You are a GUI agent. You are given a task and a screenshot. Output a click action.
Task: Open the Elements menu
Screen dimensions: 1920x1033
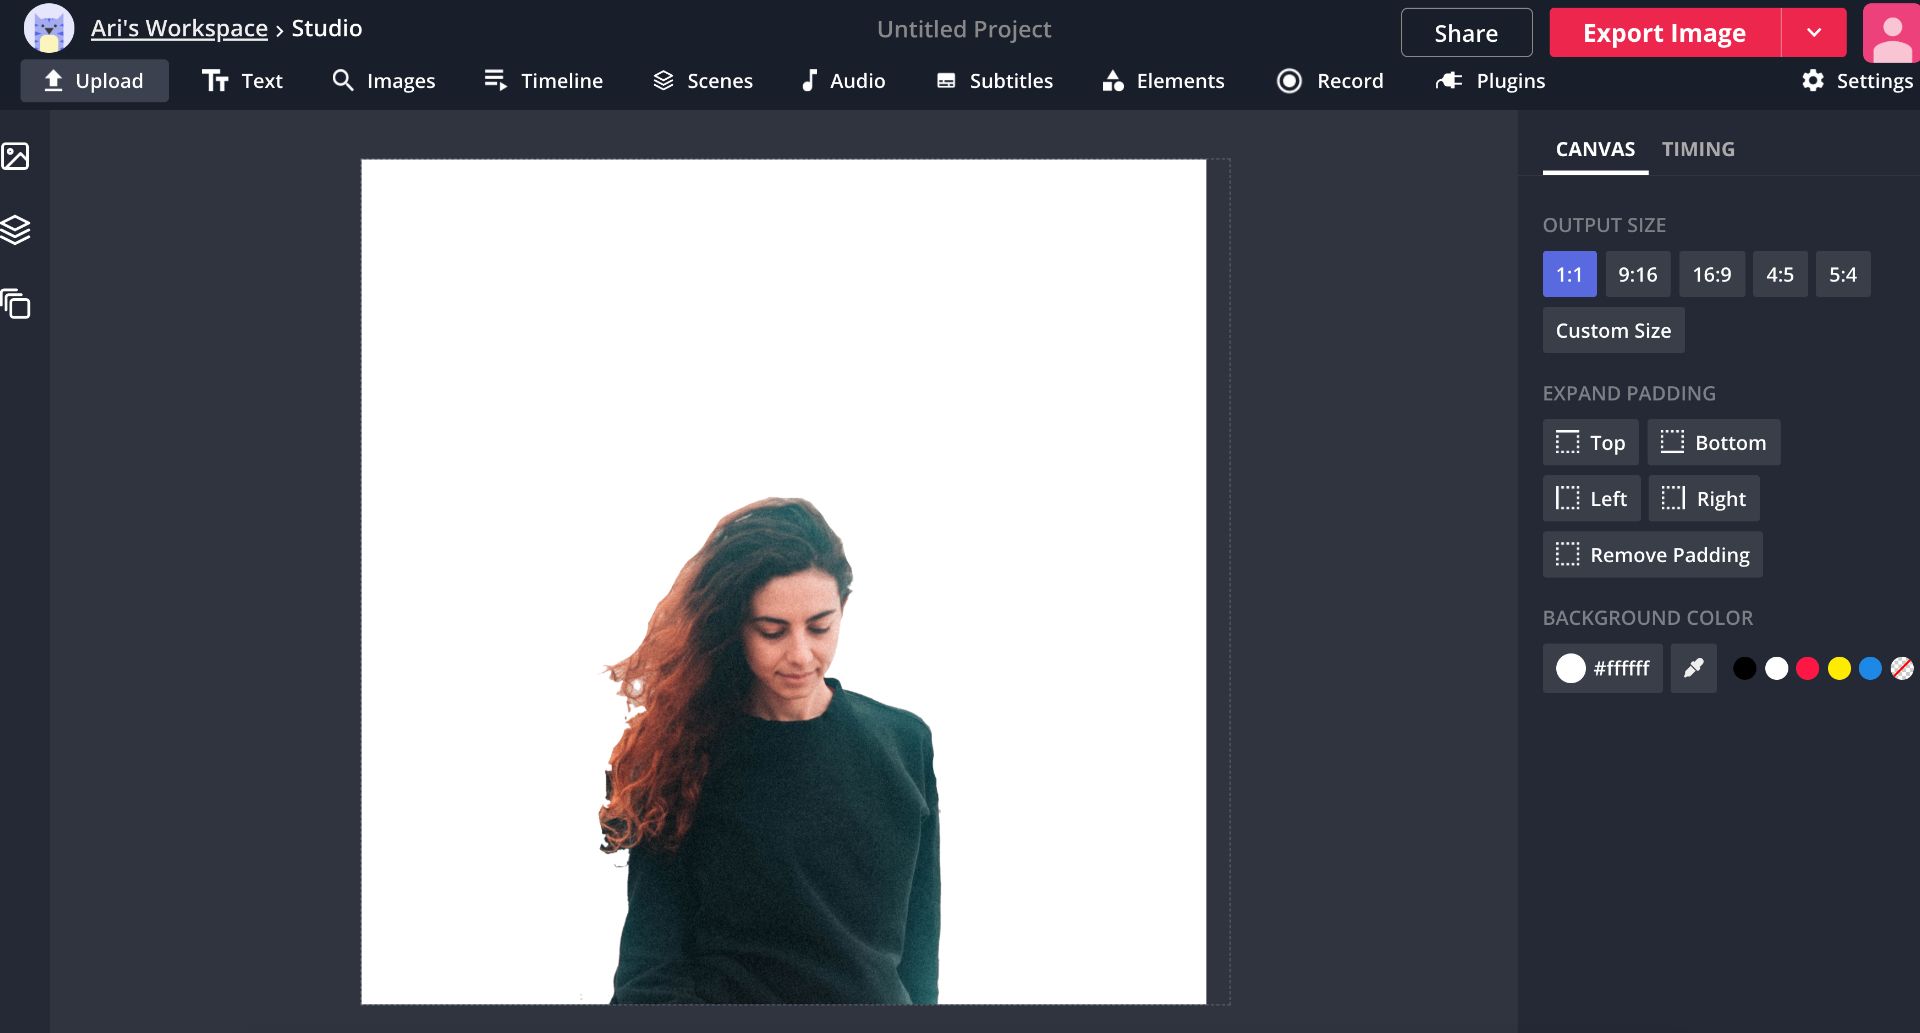(1161, 80)
